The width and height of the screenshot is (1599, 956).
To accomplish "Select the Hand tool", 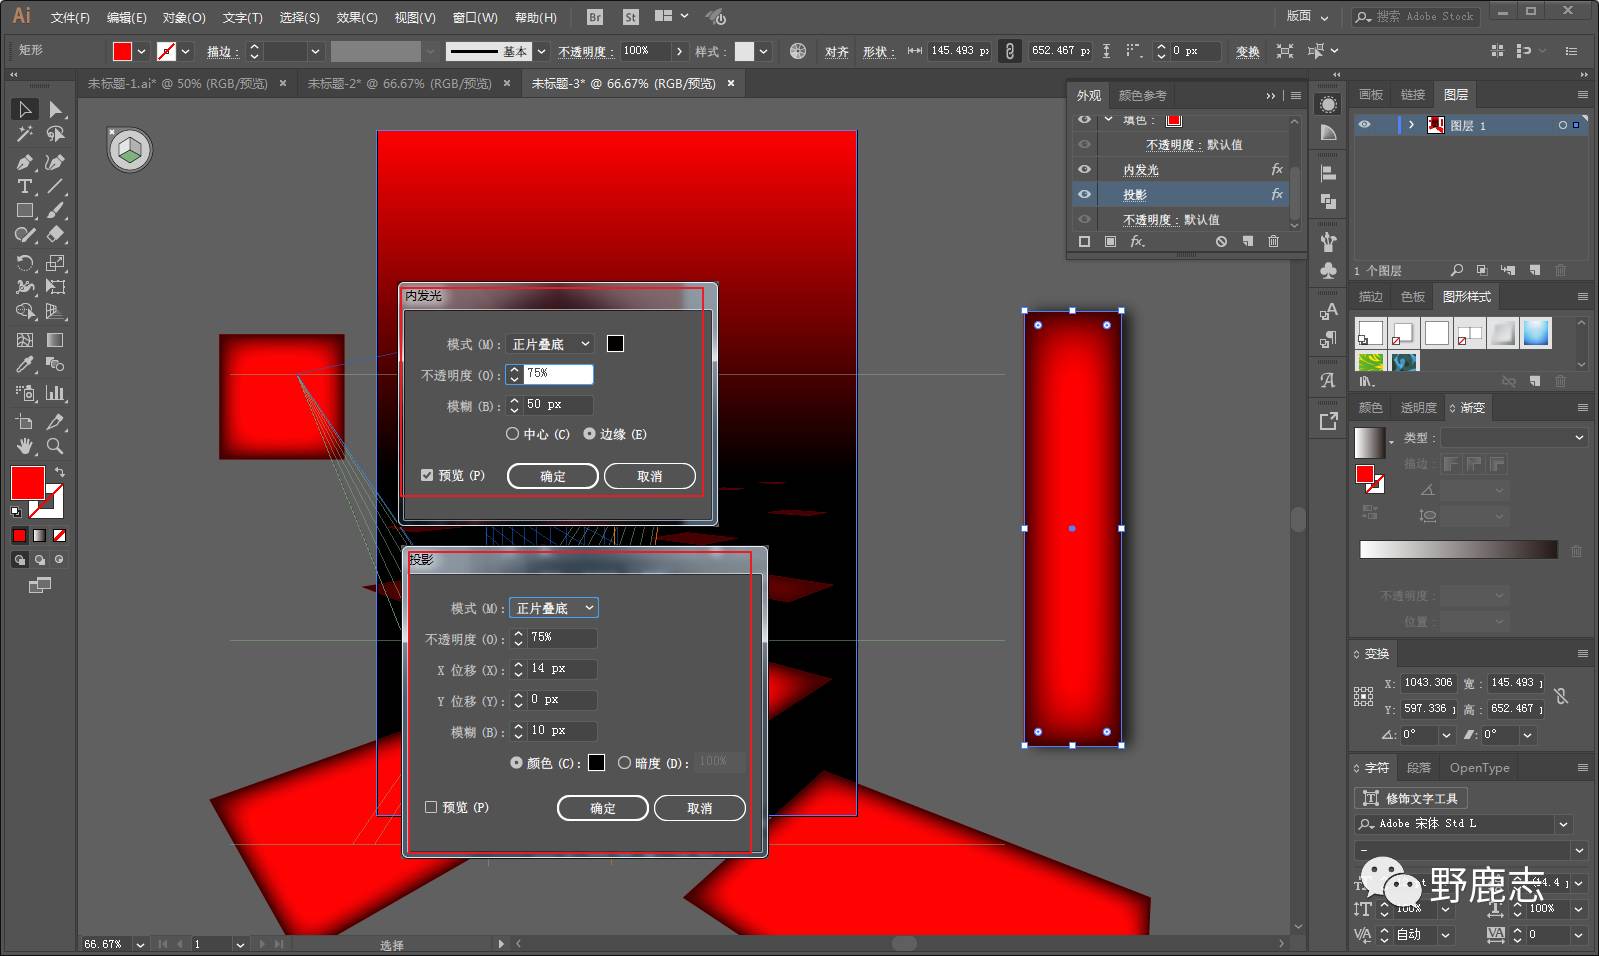I will (24, 446).
